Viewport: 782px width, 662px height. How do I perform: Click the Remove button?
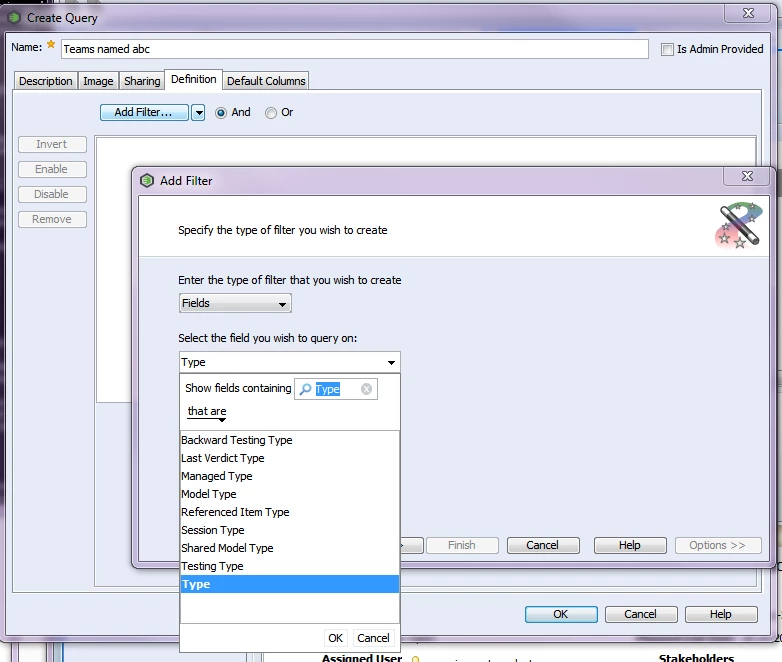(52, 219)
